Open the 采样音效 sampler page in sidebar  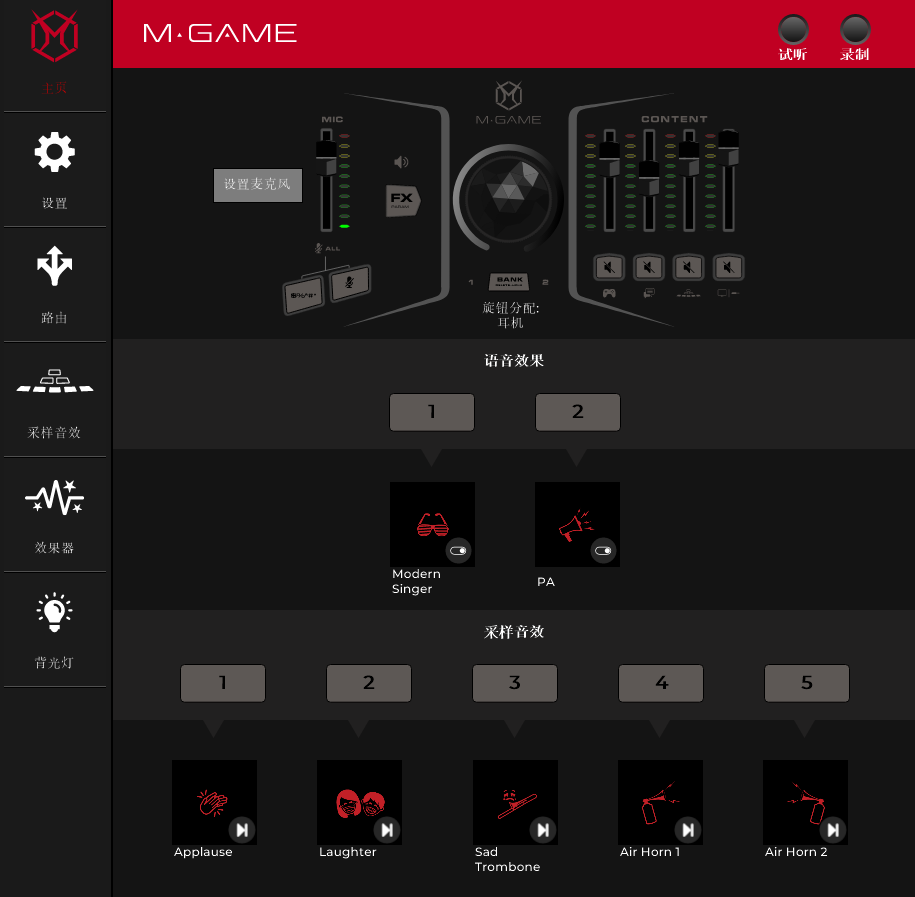55,381
